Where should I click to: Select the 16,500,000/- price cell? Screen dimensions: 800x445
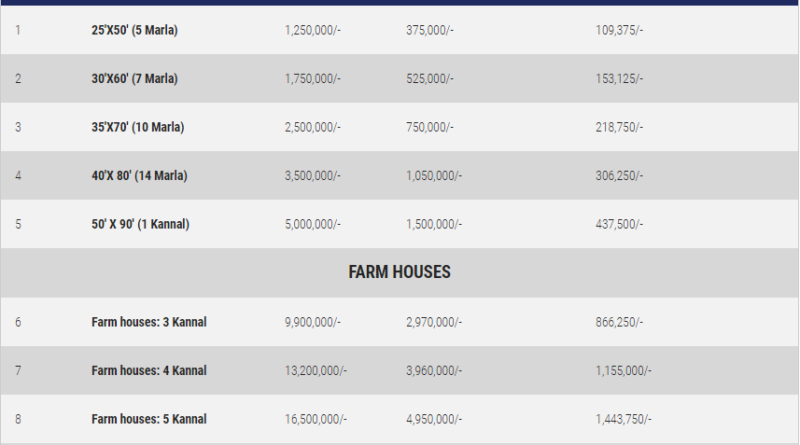(x=315, y=419)
